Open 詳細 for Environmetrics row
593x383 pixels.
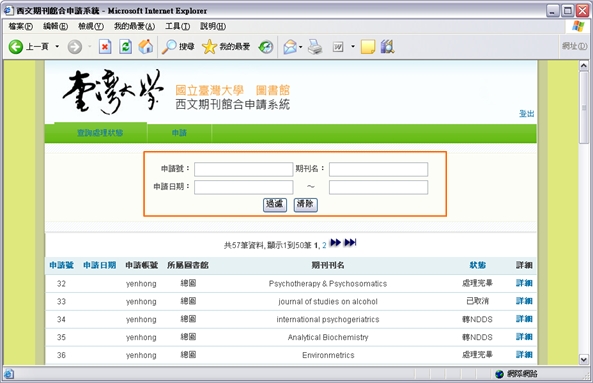[524, 355]
